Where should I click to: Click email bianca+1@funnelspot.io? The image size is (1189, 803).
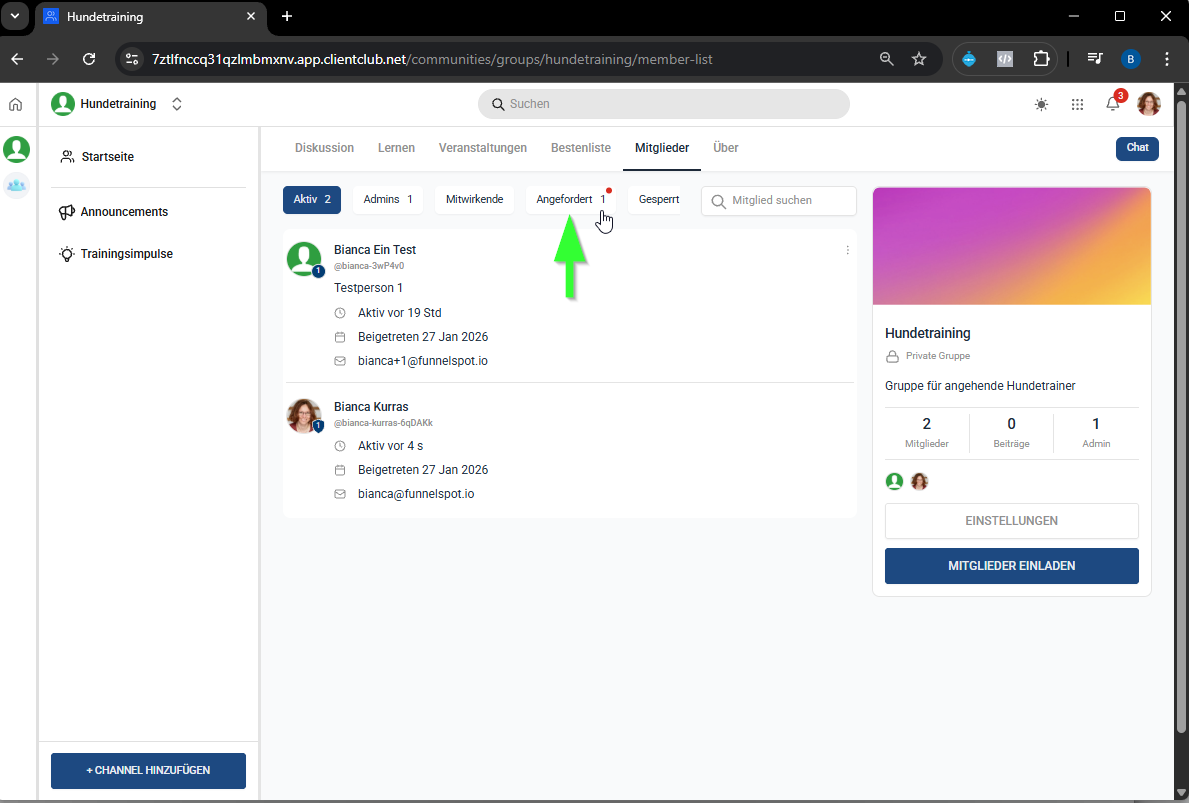(422, 361)
